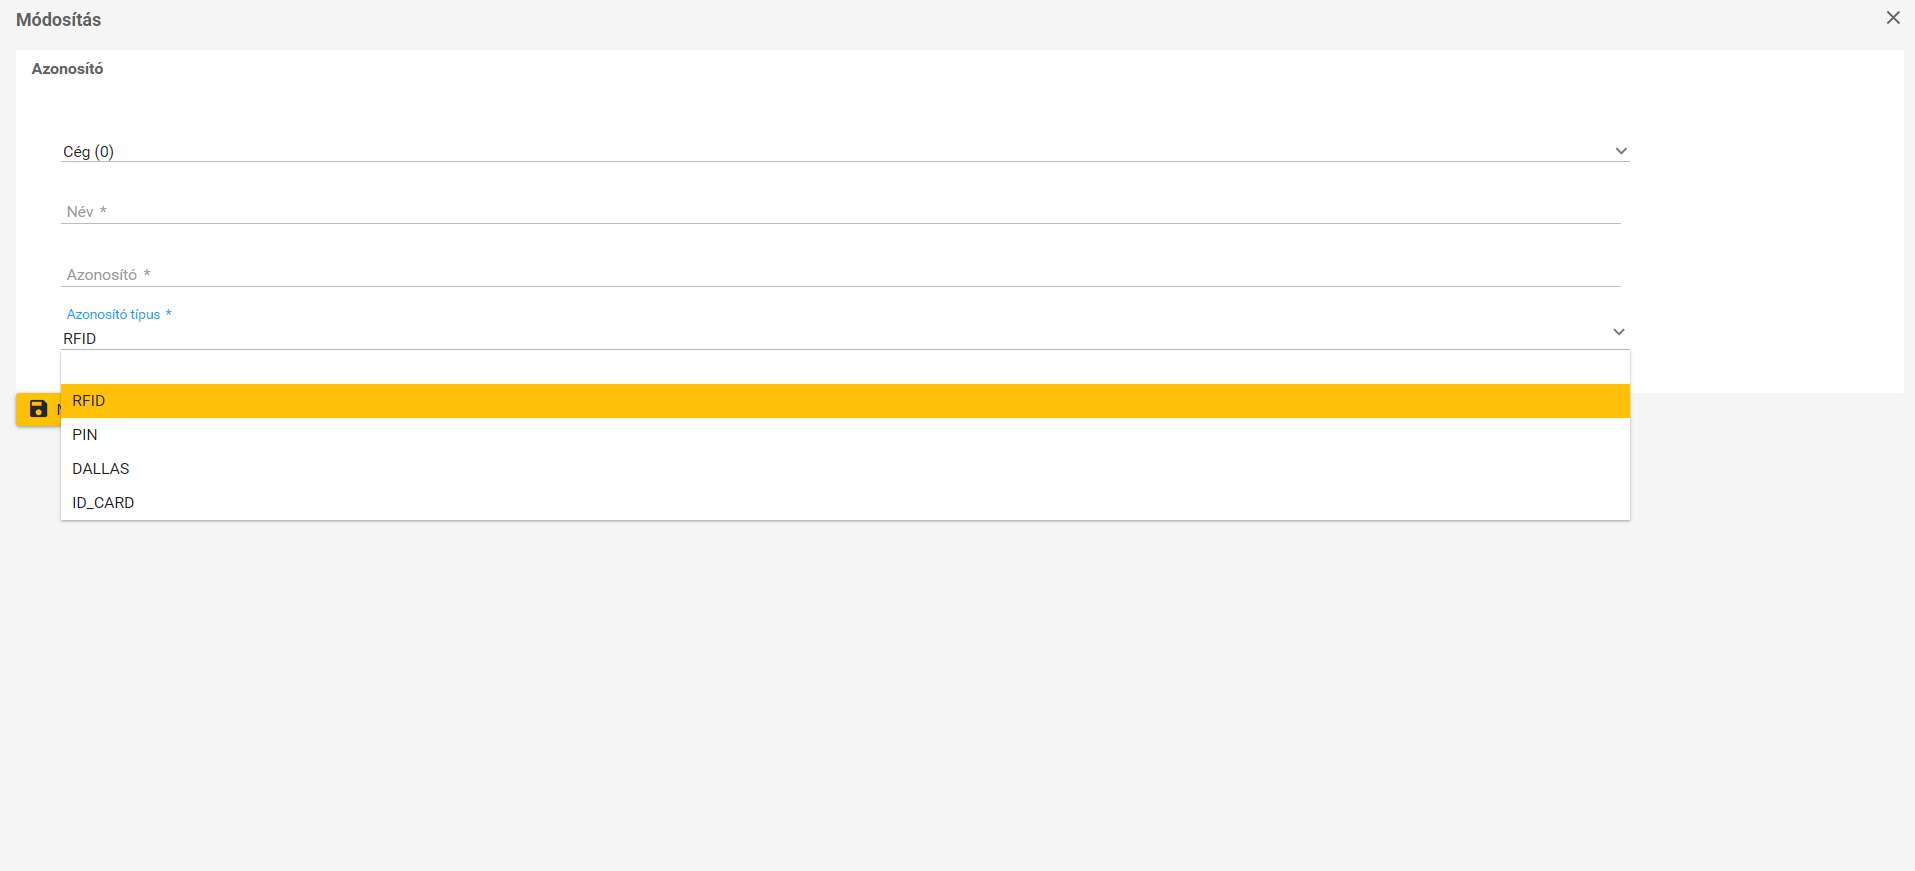Image resolution: width=1915 pixels, height=871 pixels.
Task: Focus the Azonosító input field
Action: pyautogui.click(x=841, y=274)
